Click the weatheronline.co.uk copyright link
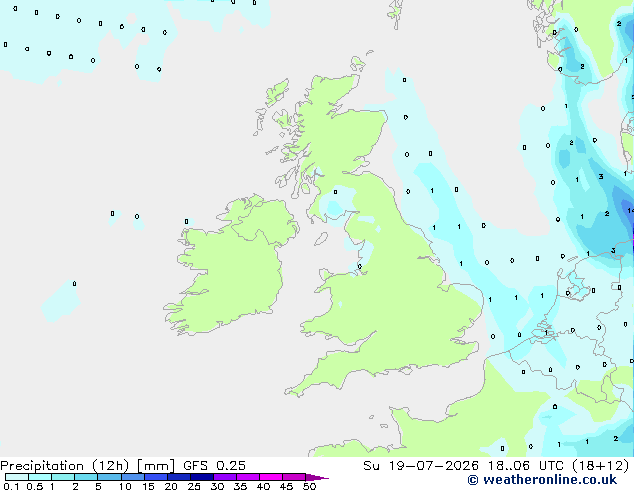The width and height of the screenshot is (634, 490). point(542,480)
